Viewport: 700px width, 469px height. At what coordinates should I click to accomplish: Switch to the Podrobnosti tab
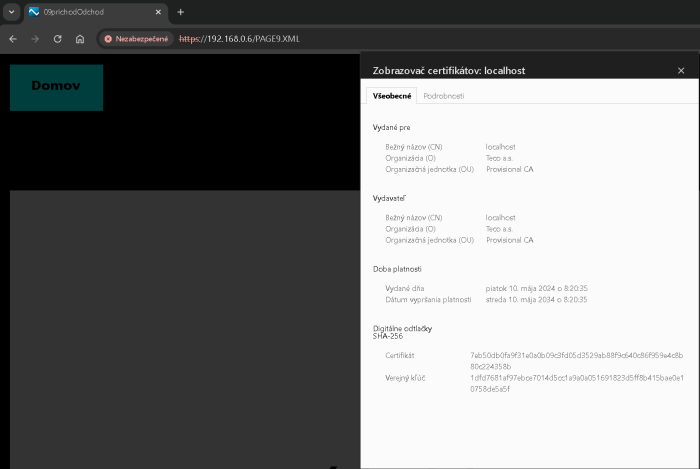click(443, 96)
